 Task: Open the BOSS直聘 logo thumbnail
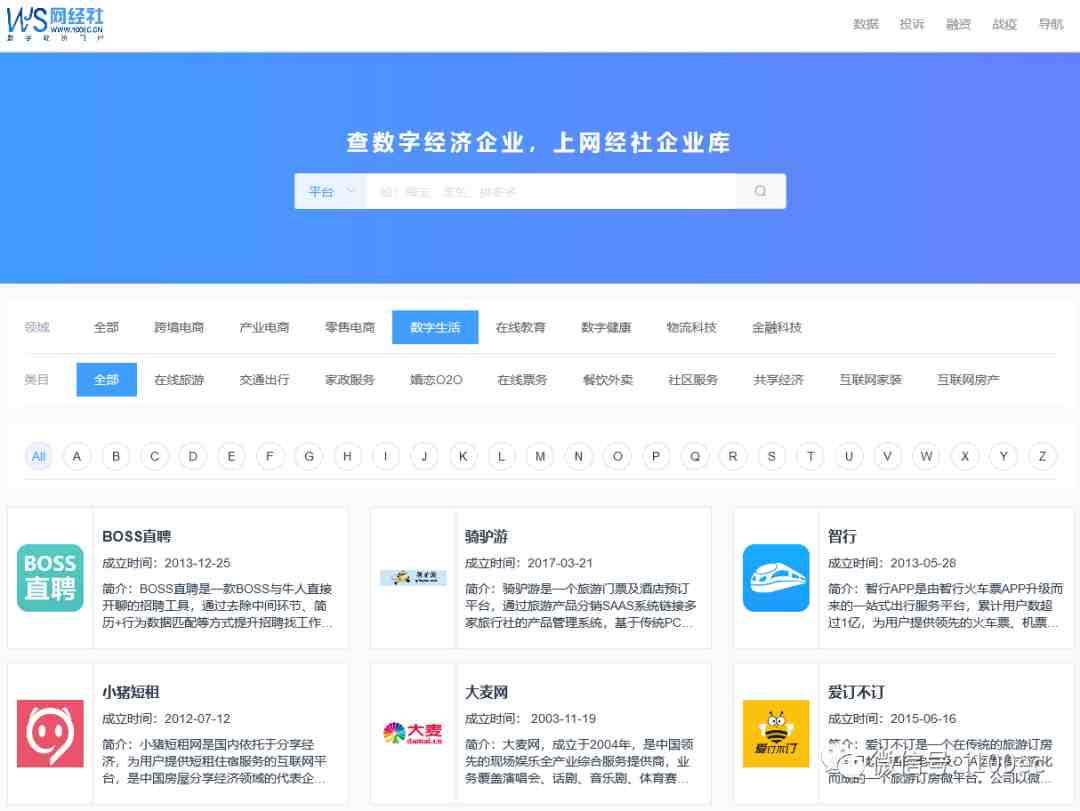pos(50,578)
